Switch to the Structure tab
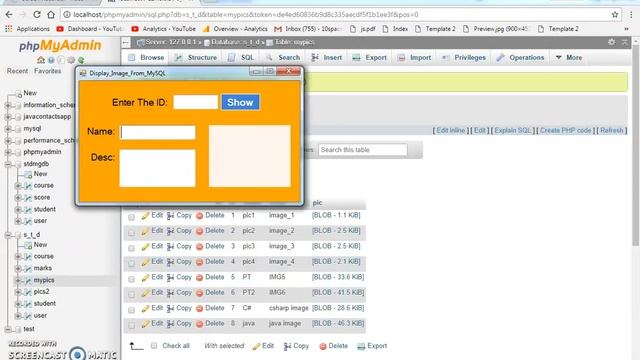The width and height of the screenshot is (640, 360). (196, 58)
